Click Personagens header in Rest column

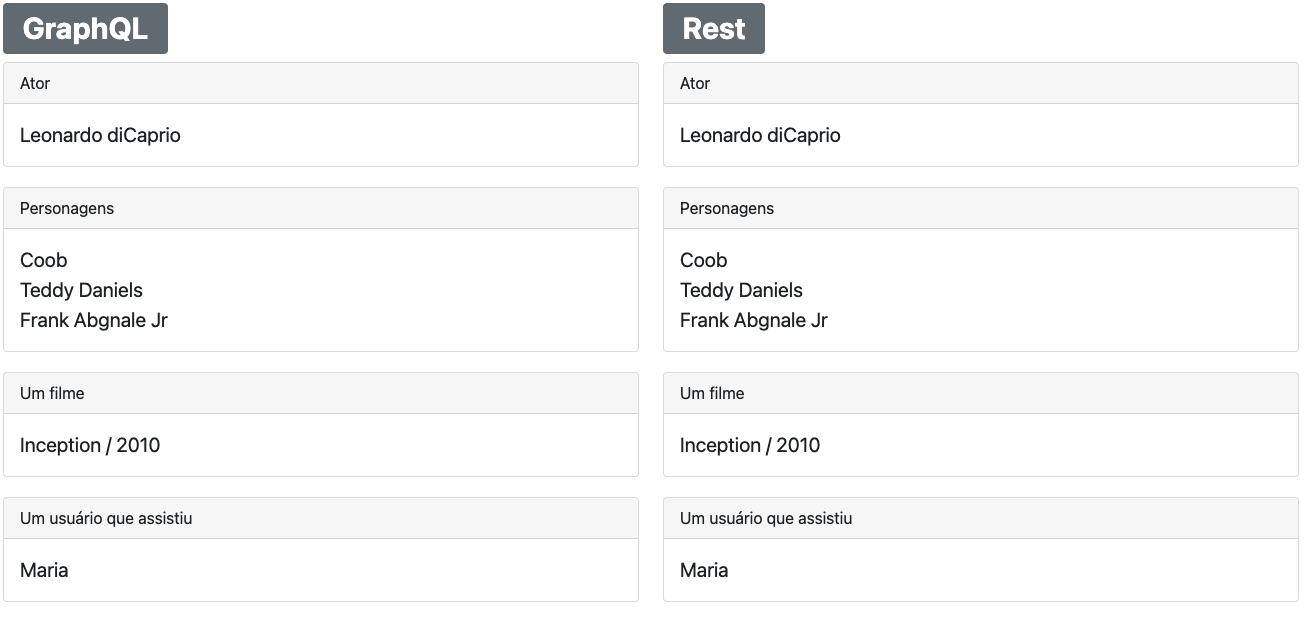coord(727,209)
